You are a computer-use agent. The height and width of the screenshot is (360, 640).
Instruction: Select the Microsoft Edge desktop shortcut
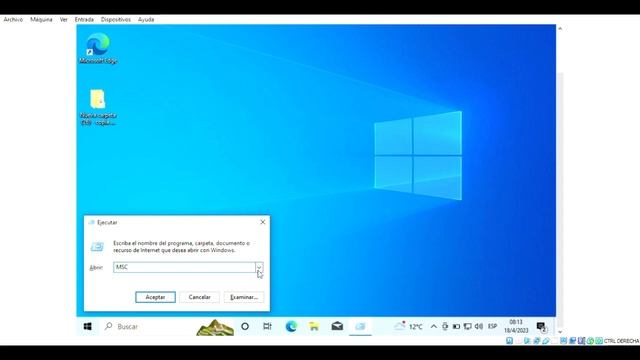pyautogui.click(x=98, y=48)
